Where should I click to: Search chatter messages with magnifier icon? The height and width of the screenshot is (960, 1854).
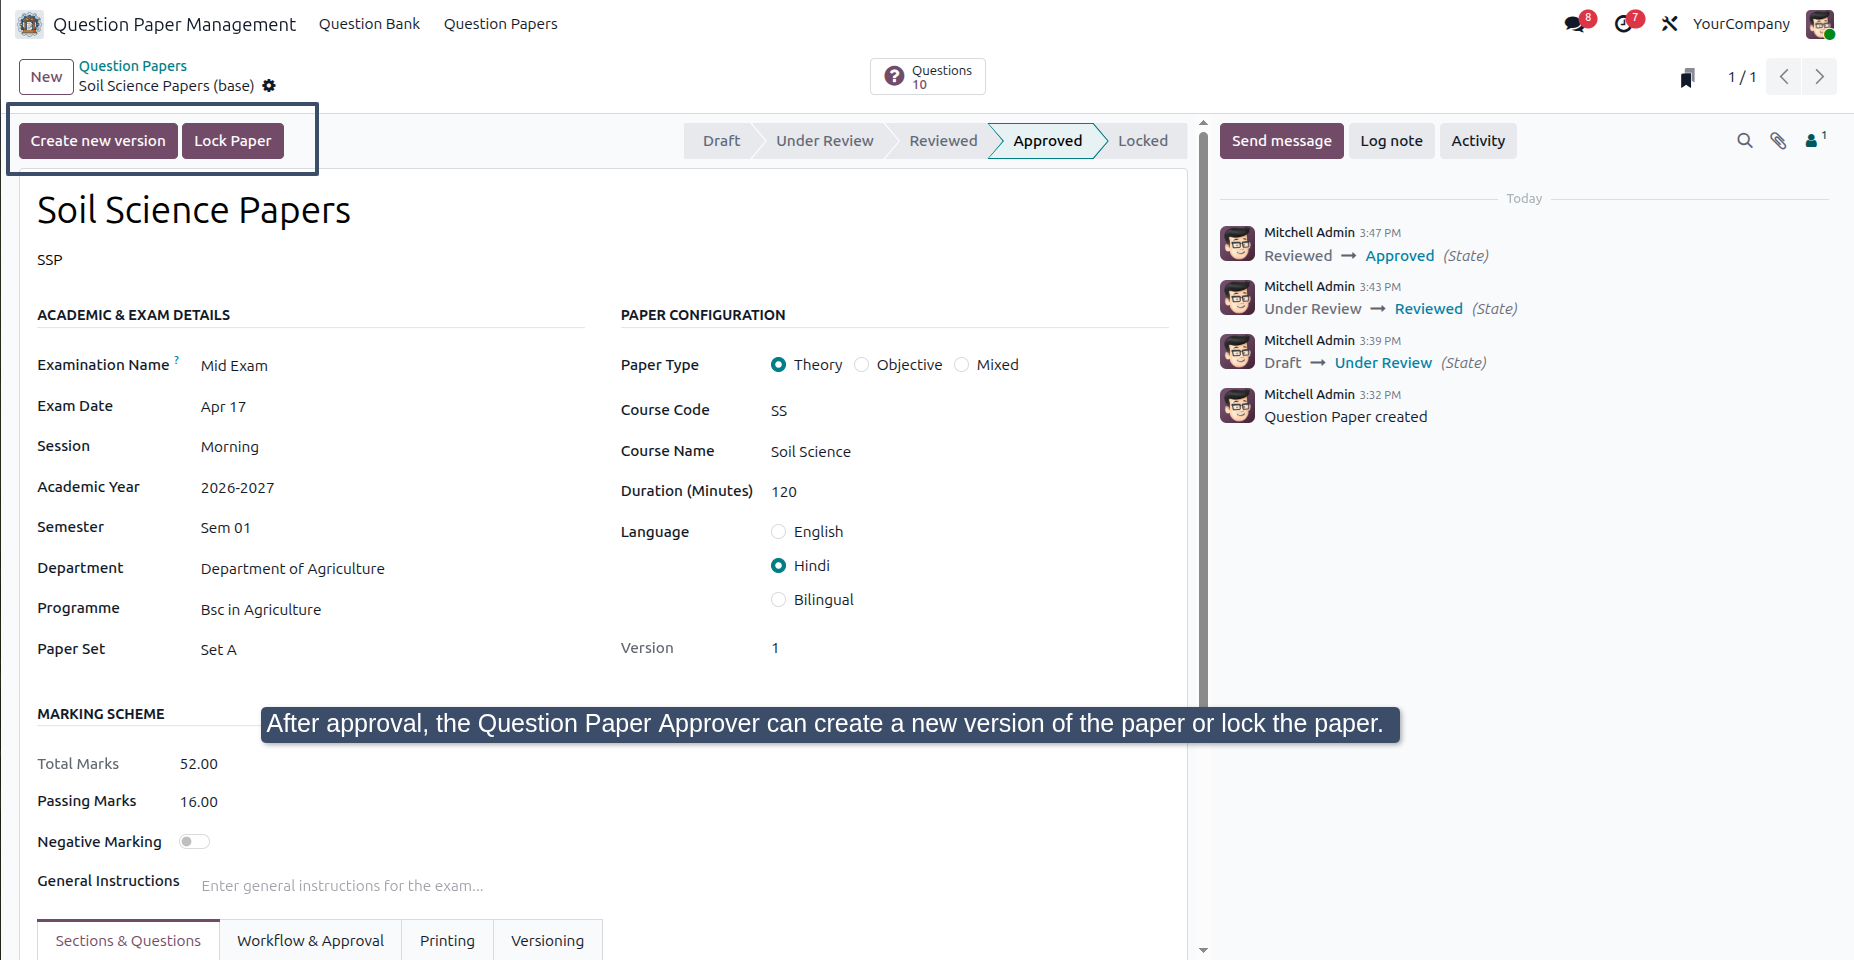coord(1745,141)
